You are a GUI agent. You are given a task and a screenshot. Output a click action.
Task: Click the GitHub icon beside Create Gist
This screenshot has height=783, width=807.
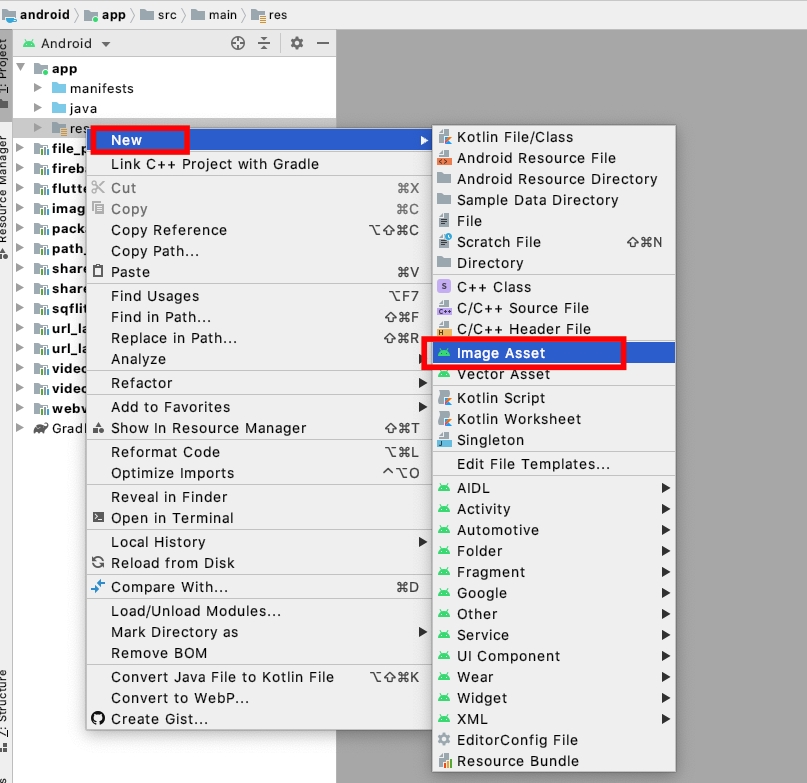(98, 719)
